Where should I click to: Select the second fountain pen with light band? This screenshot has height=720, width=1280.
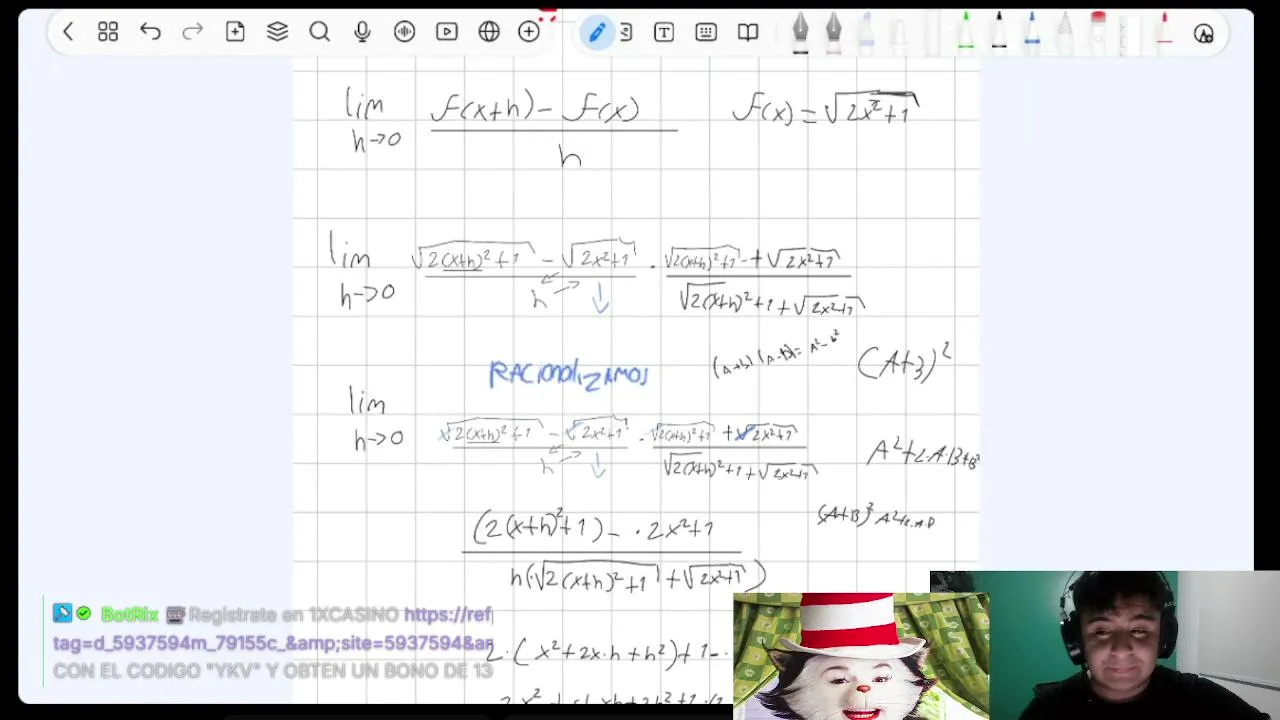(x=833, y=32)
